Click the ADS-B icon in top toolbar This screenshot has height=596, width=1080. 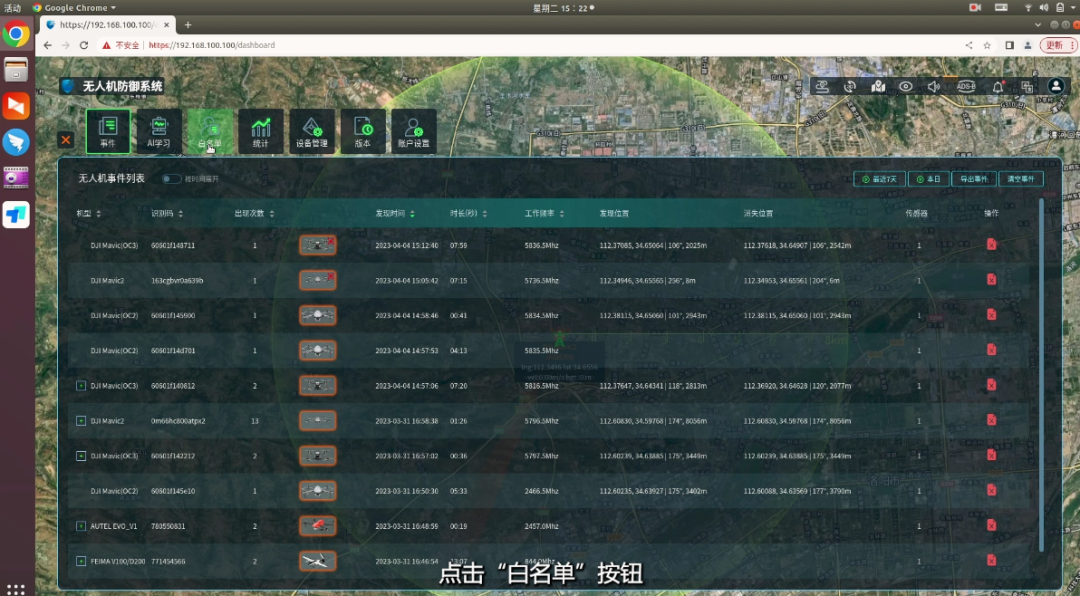point(966,87)
